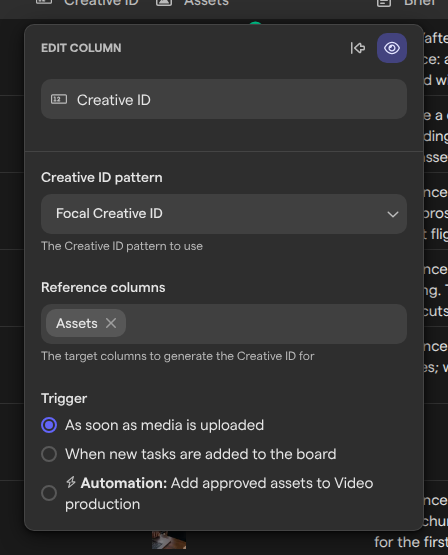448x555 pixels.
Task: Click the Assets column image icon
Action: point(164,2)
